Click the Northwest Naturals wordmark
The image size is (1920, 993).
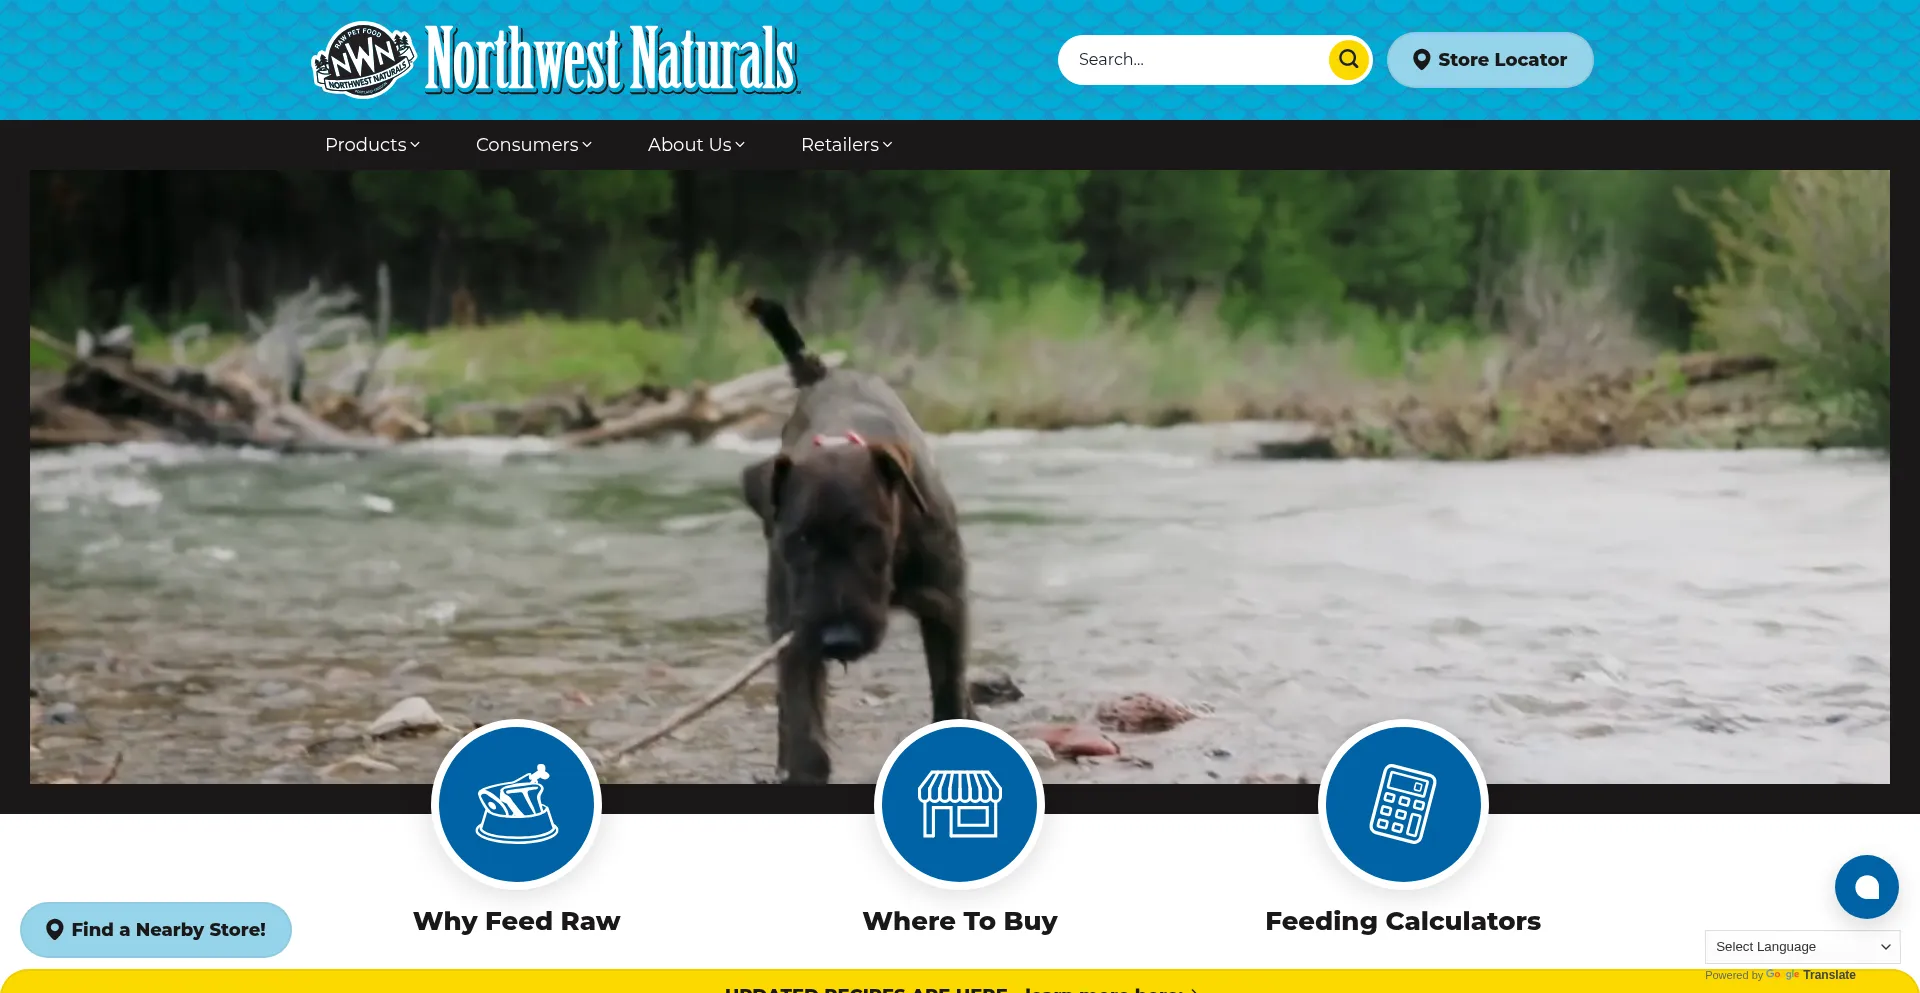[612, 60]
